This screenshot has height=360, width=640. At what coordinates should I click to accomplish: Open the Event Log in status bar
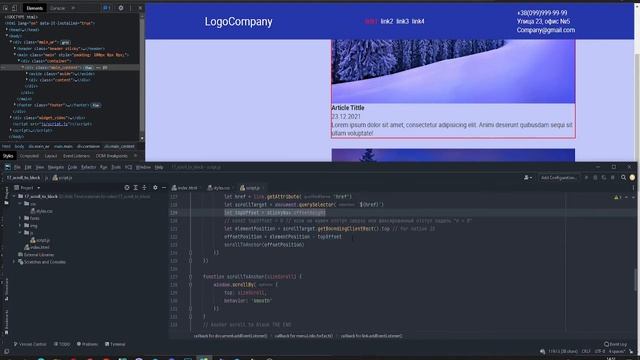click(x=616, y=344)
